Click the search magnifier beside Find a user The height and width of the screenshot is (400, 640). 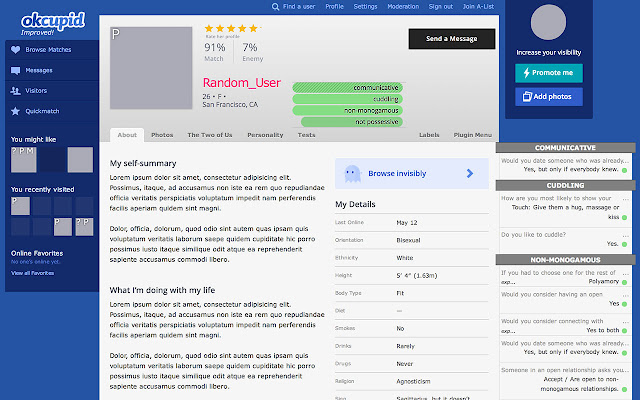tap(276, 6)
